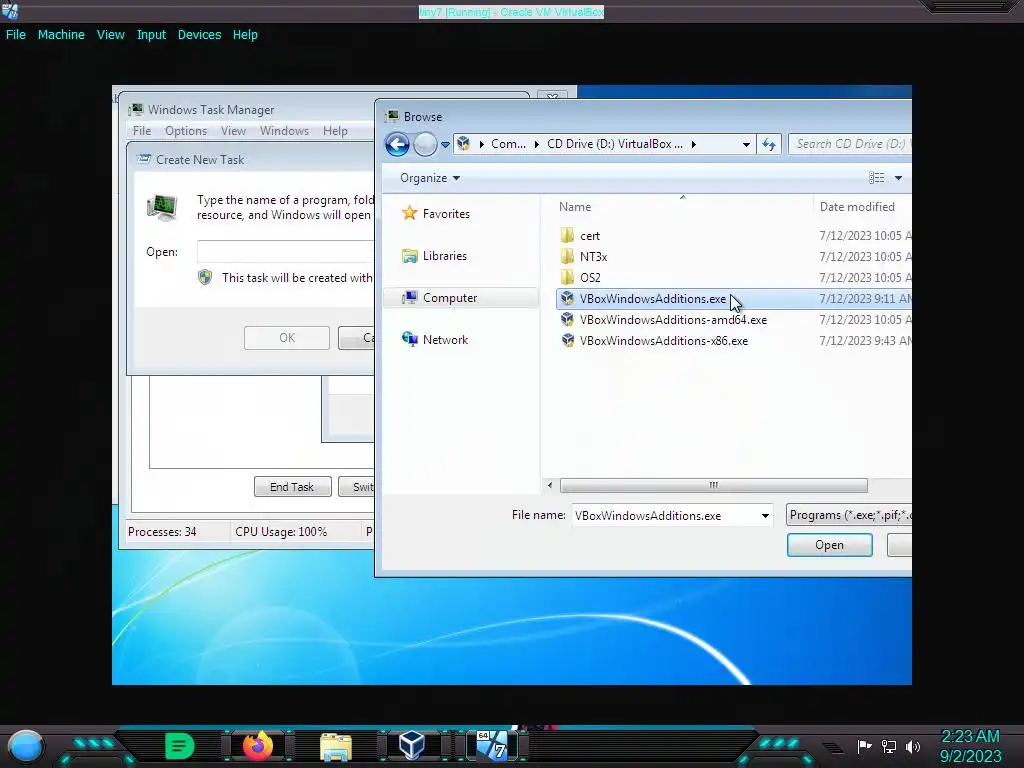The width and height of the screenshot is (1024, 768).
Task: Open VirtualBox File menu
Action: (16, 35)
